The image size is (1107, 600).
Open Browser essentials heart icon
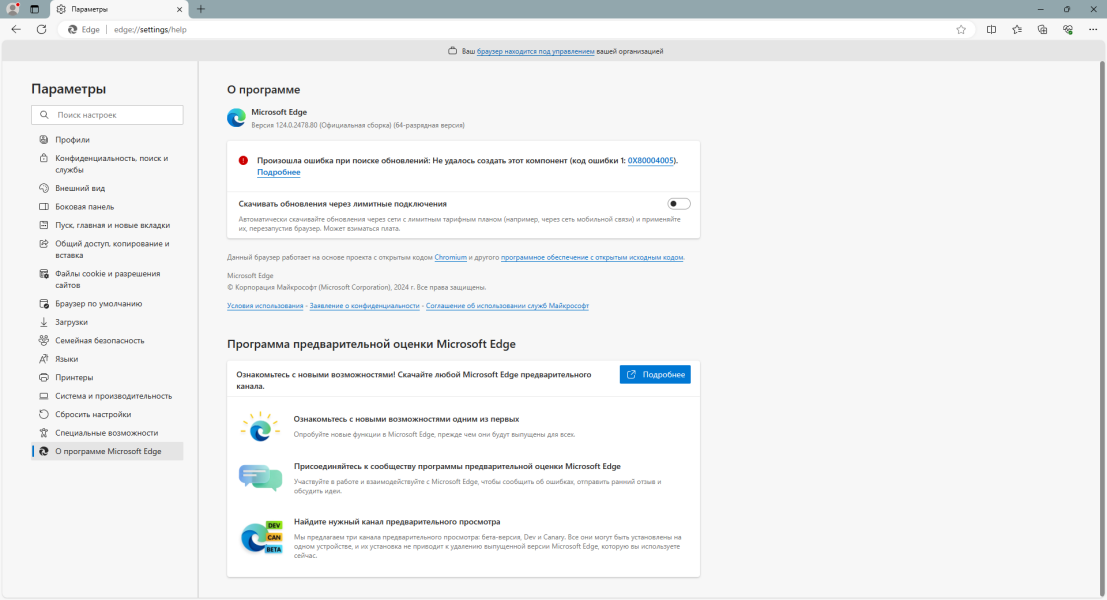[1068, 30]
